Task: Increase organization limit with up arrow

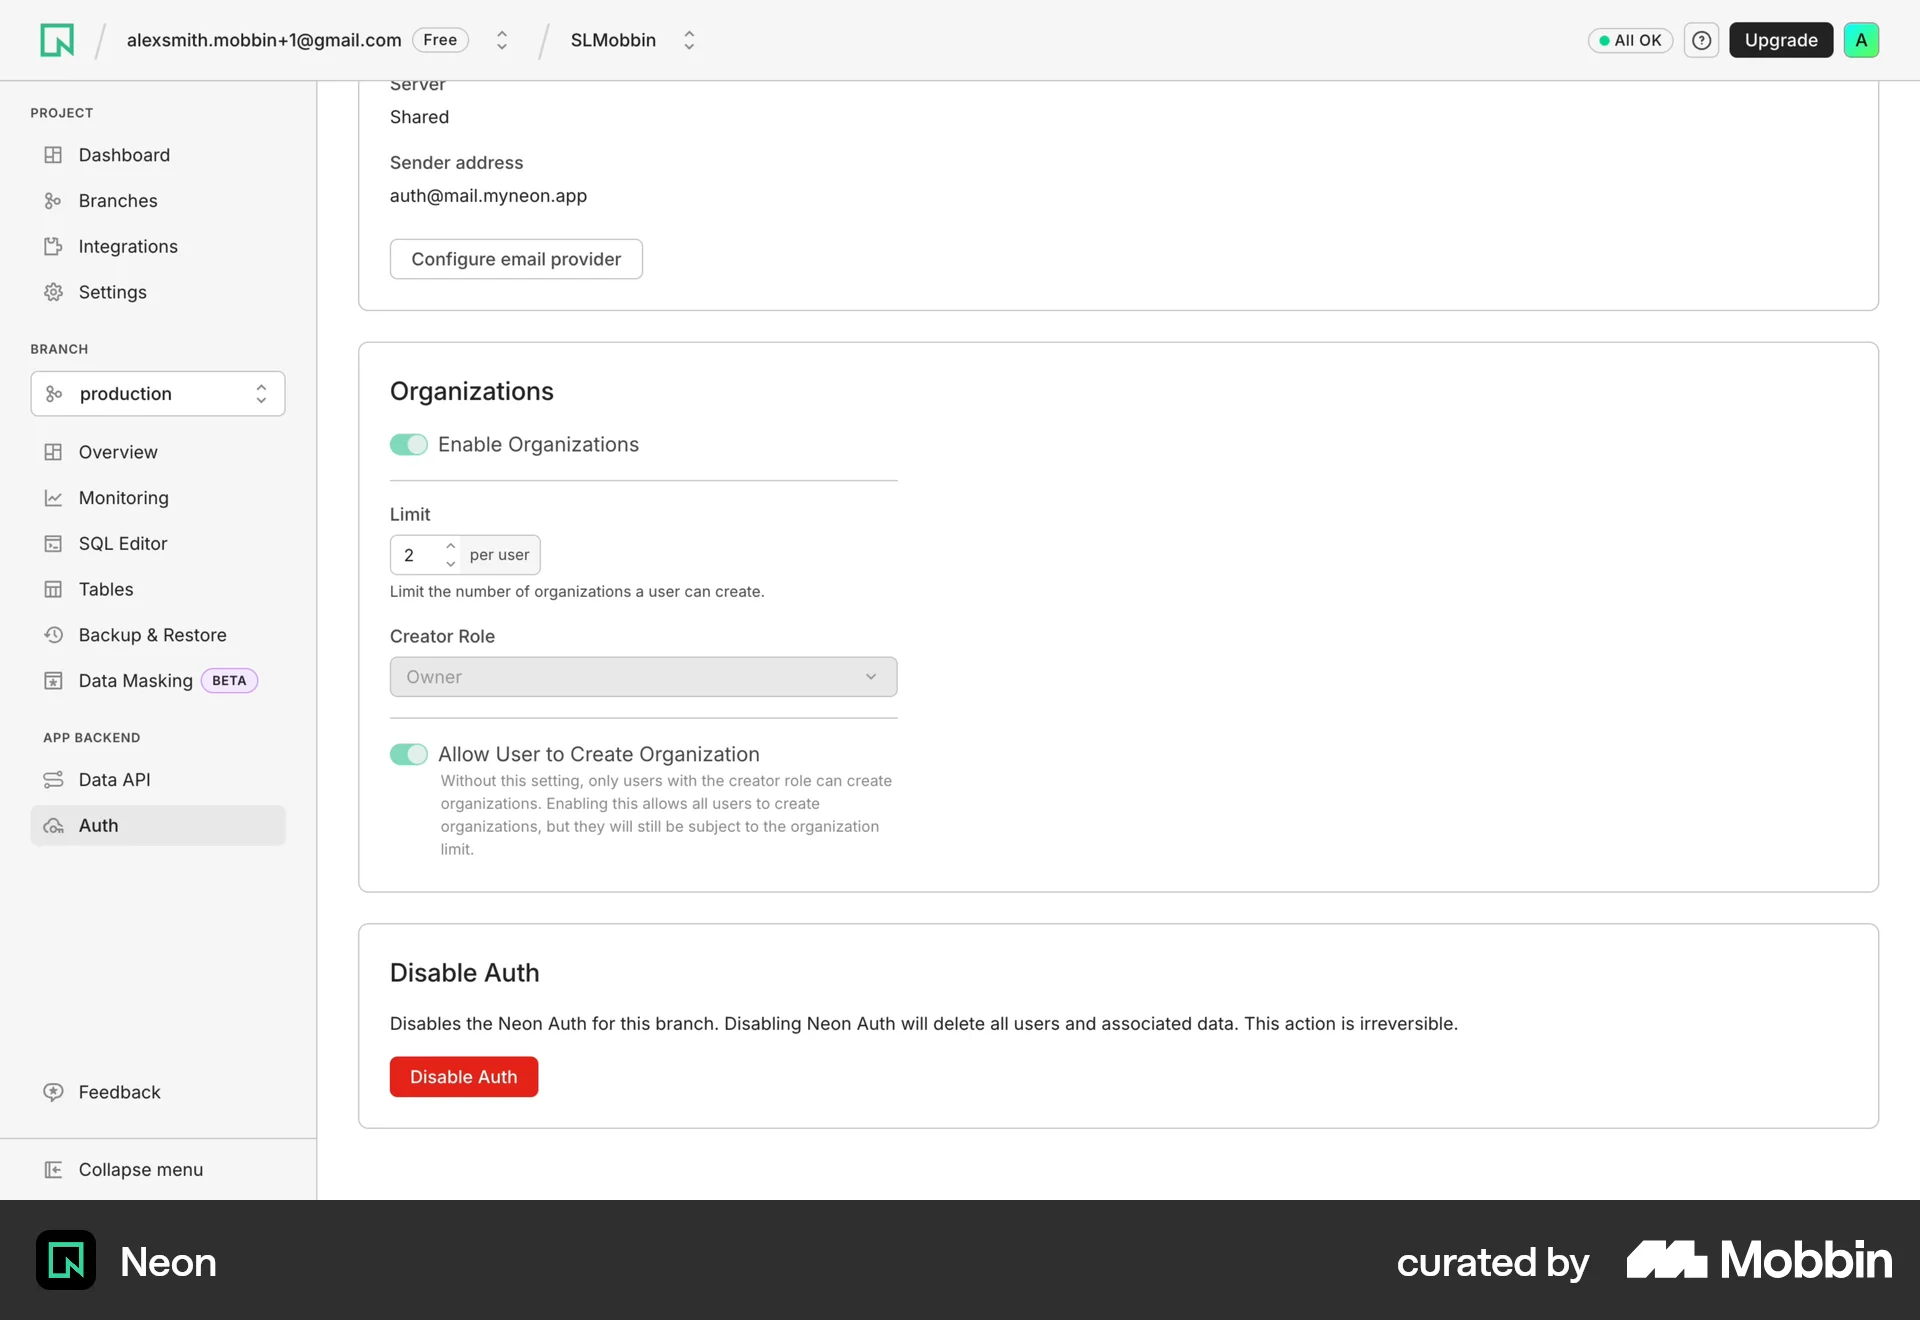Action: click(451, 546)
